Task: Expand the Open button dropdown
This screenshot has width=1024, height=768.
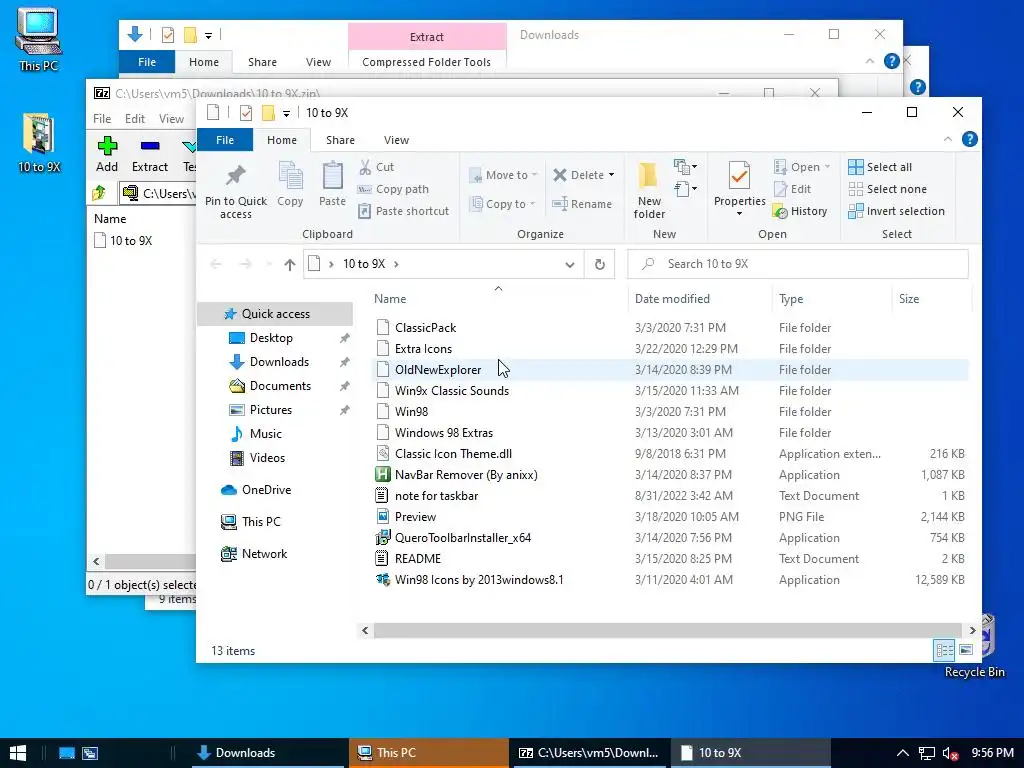Action: tap(827, 167)
